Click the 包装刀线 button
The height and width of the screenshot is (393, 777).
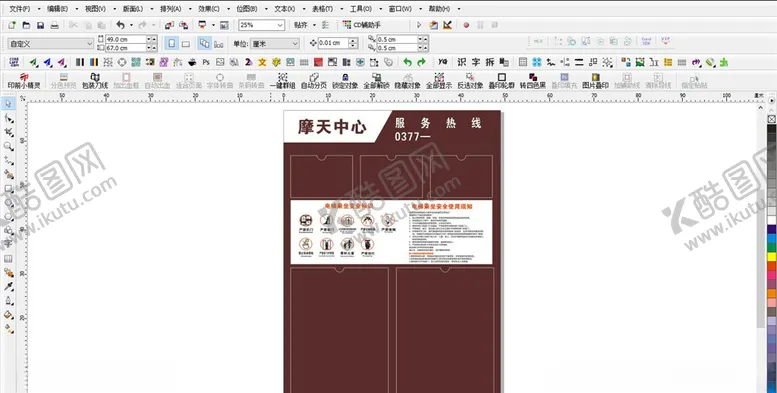tap(95, 81)
